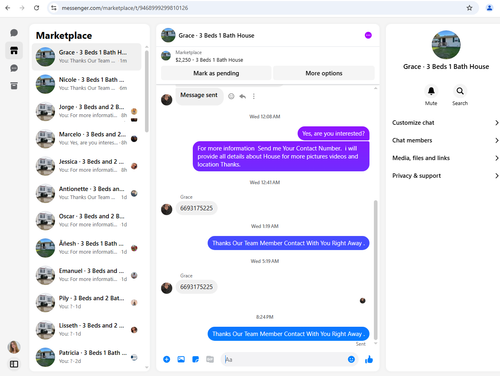Viewport: 500px width, 376px height.
Task: Open the Marcelo 3 Beds conversation
Action: [87, 139]
